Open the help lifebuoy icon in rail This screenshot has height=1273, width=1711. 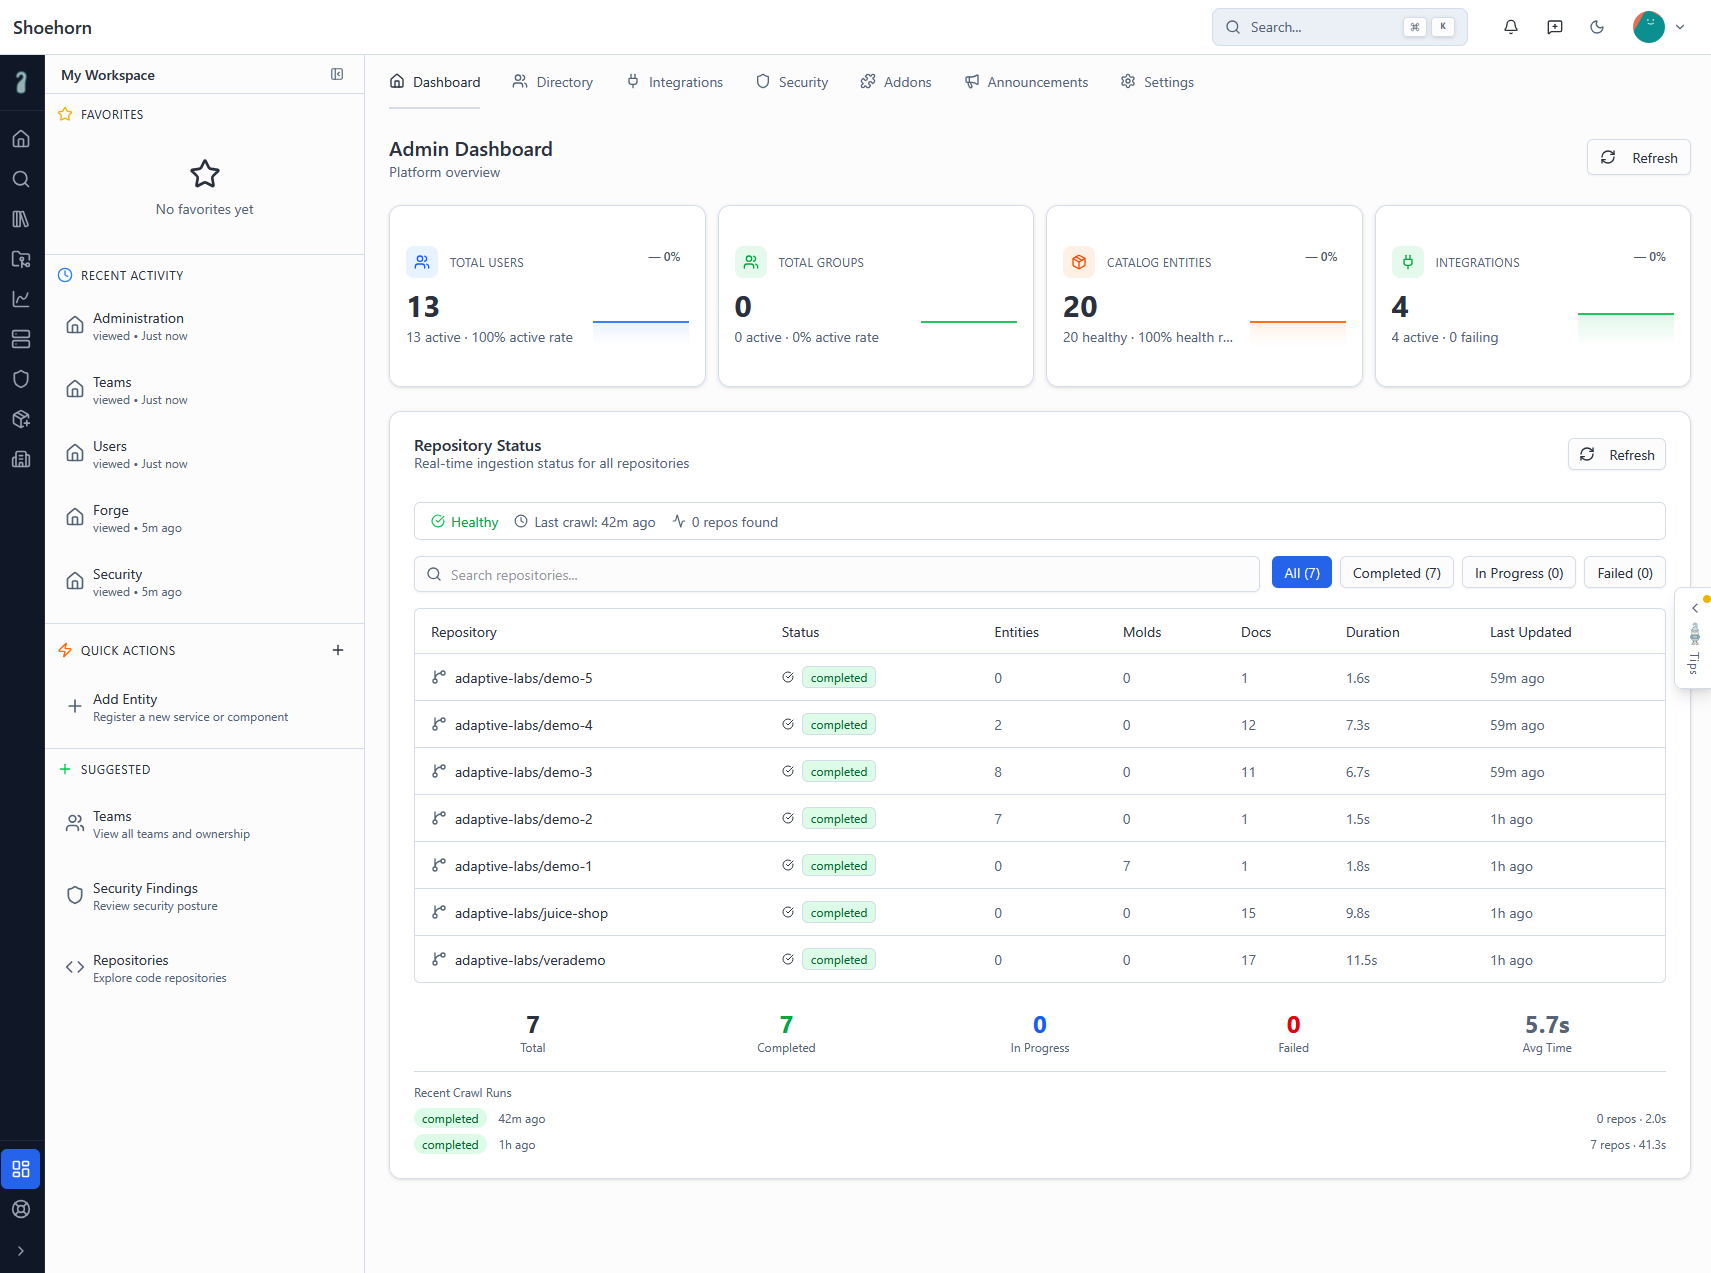(21, 1209)
